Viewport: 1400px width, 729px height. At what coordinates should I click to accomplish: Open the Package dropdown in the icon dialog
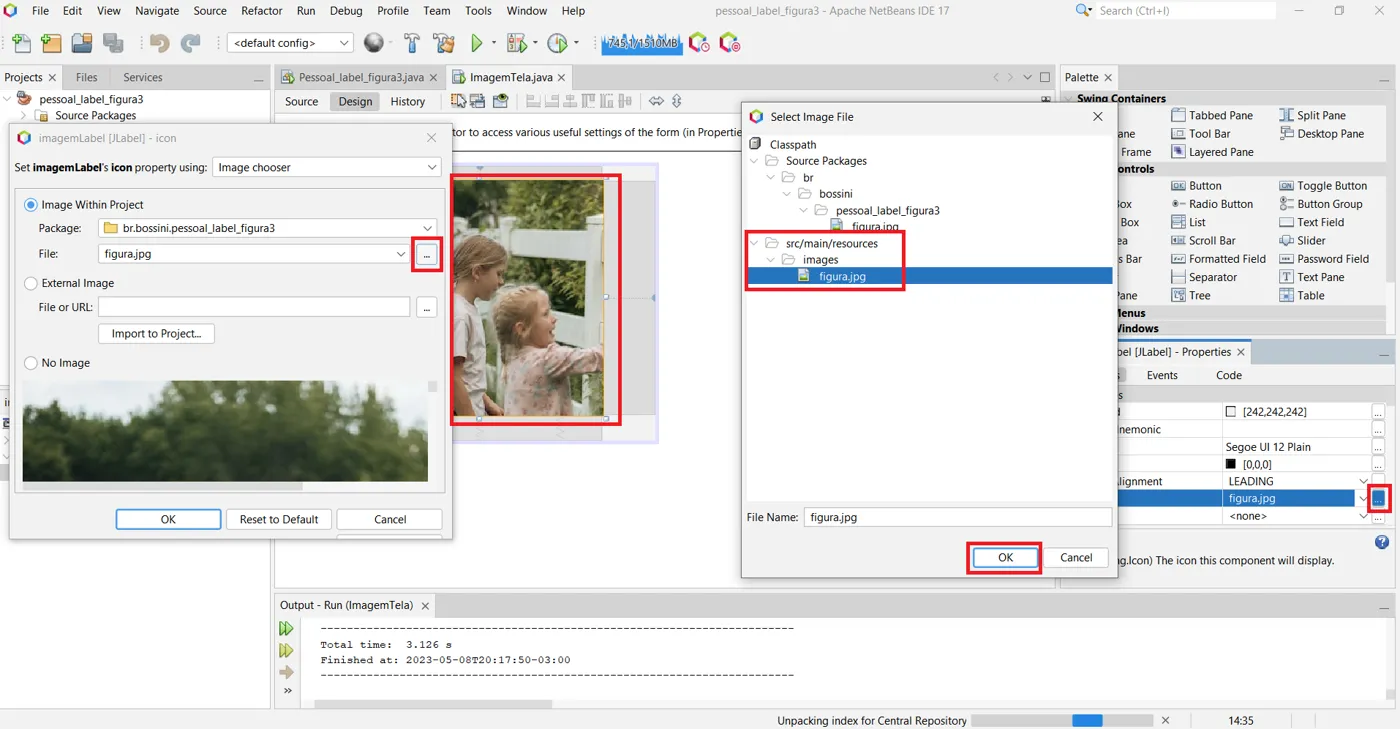(268, 228)
